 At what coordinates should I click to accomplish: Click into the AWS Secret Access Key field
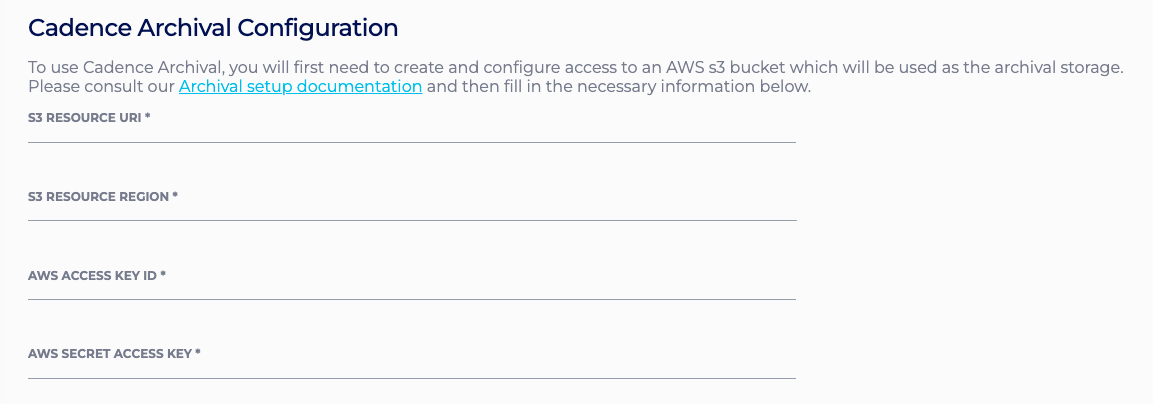(x=411, y=370)
